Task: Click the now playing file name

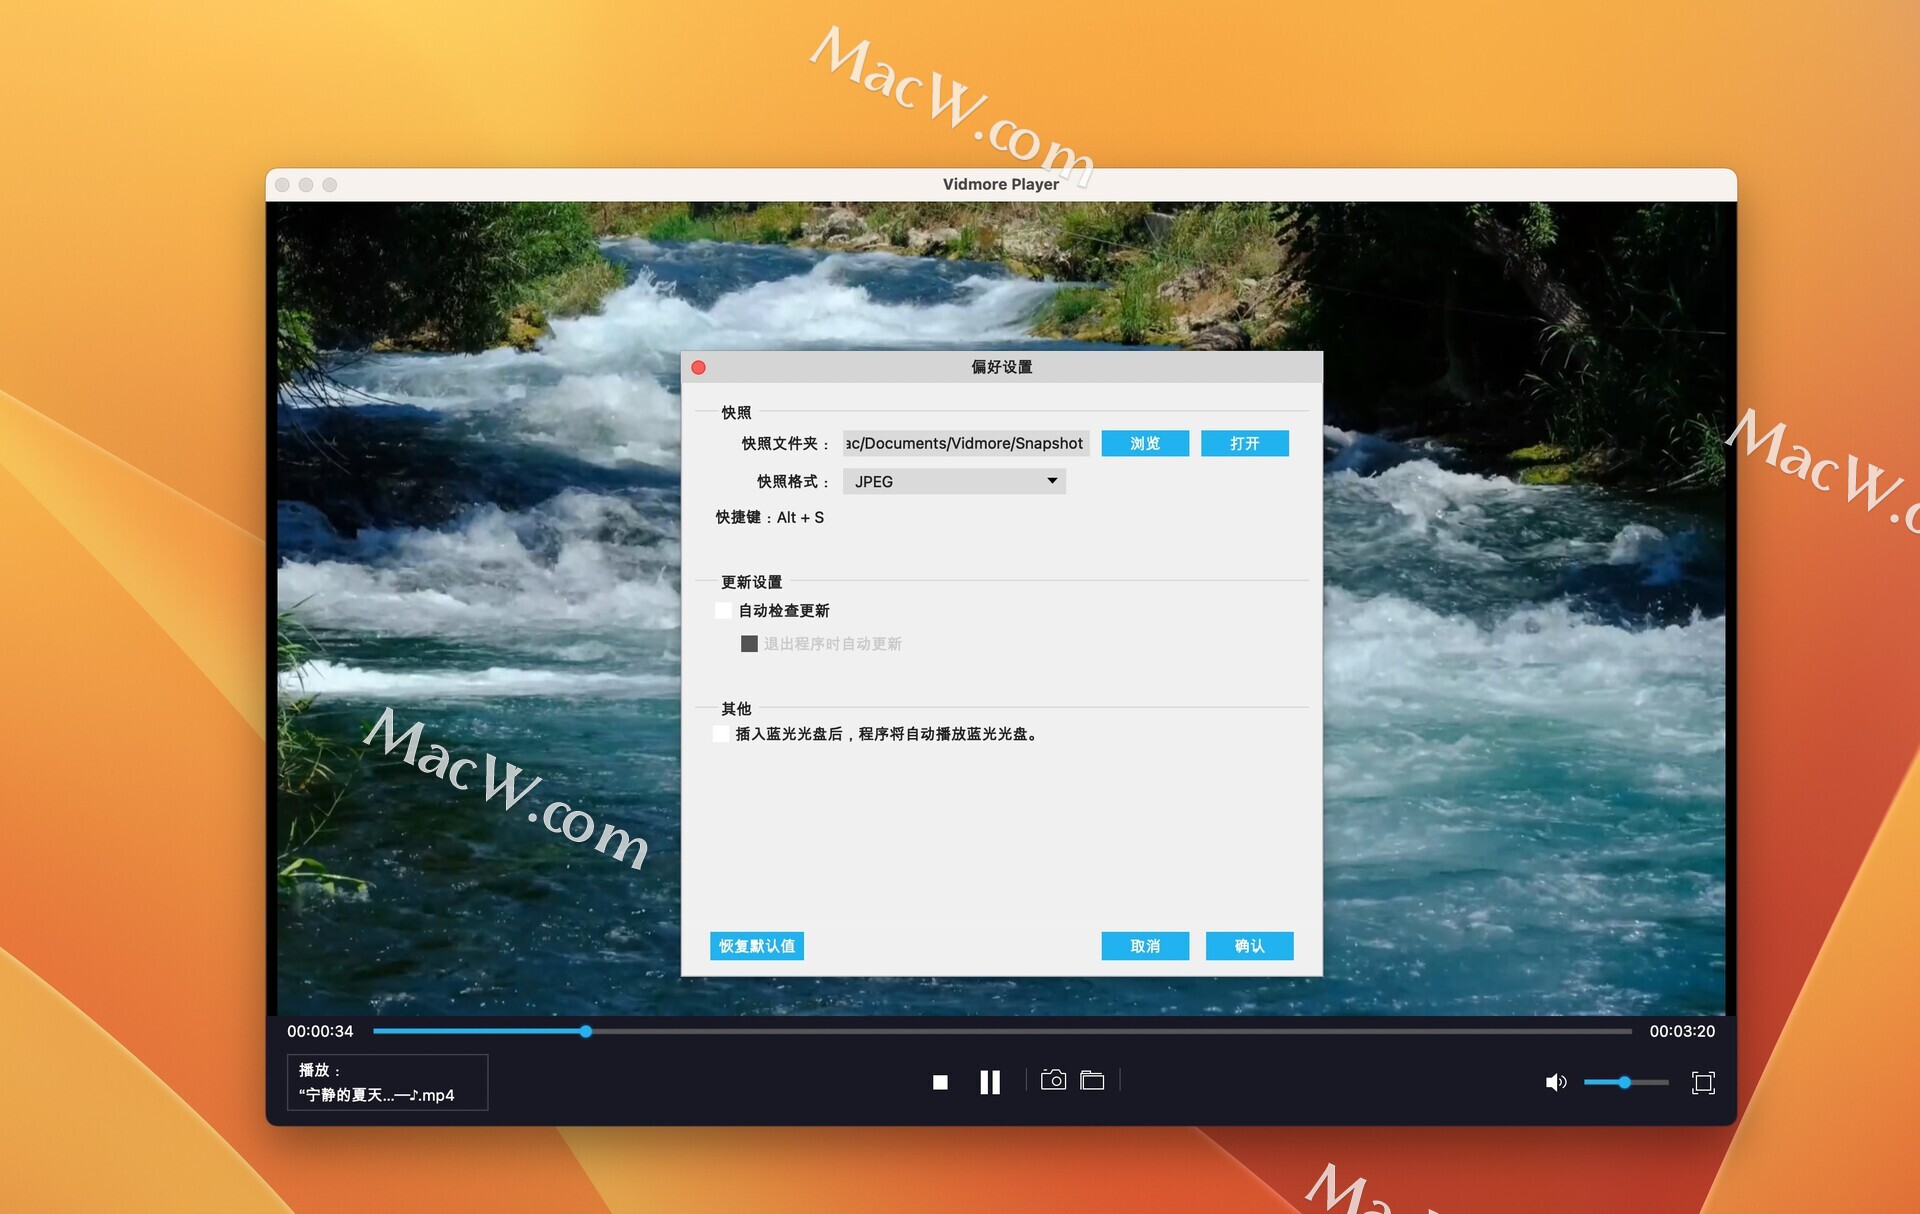Action: click(x=377, y=1095)
